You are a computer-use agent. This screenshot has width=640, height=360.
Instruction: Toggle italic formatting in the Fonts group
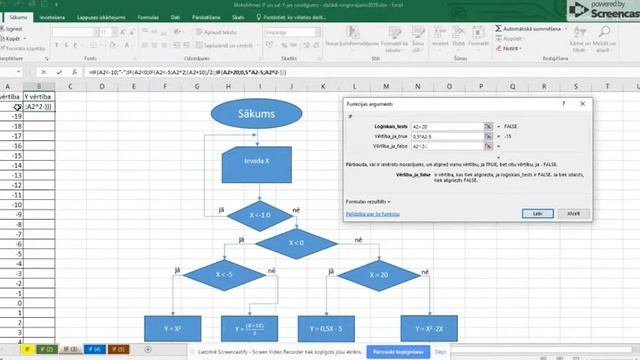(66, 45)
